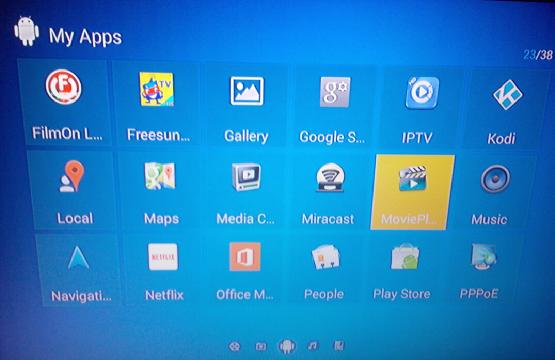
Task: Open Google Settings app
Action: point(333,106)
